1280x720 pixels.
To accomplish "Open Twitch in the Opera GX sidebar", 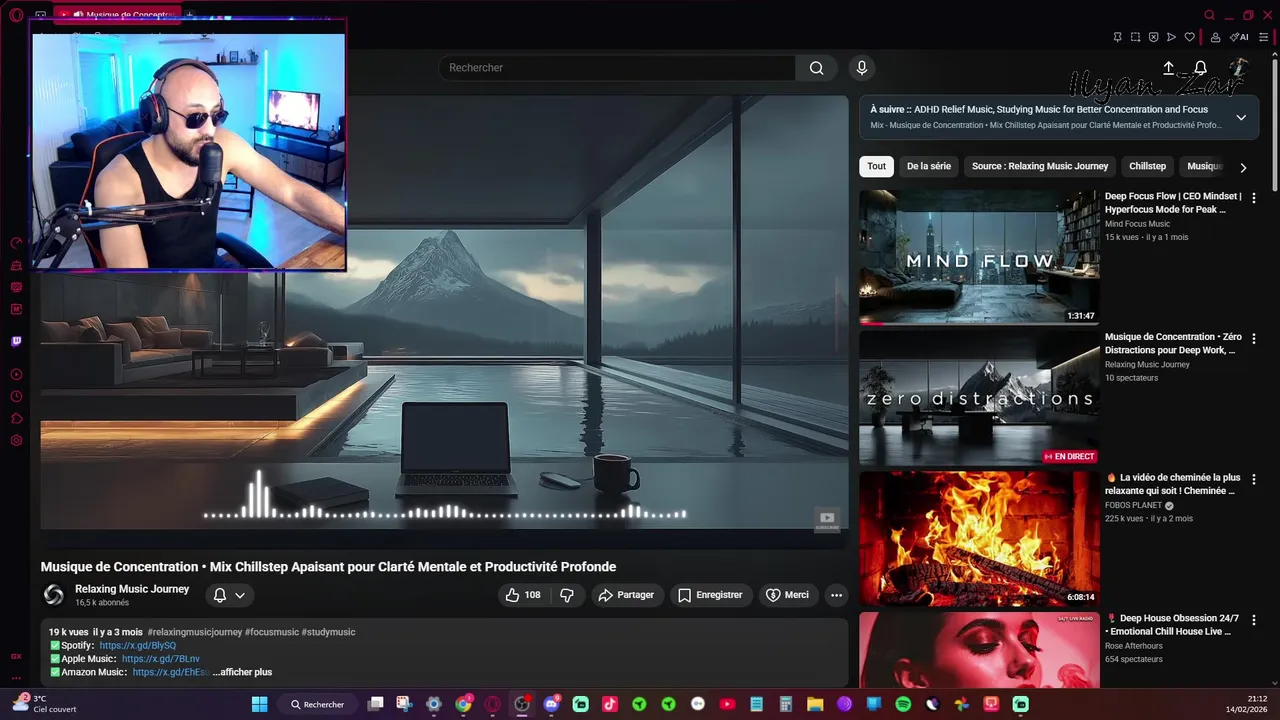I will 16,341.
